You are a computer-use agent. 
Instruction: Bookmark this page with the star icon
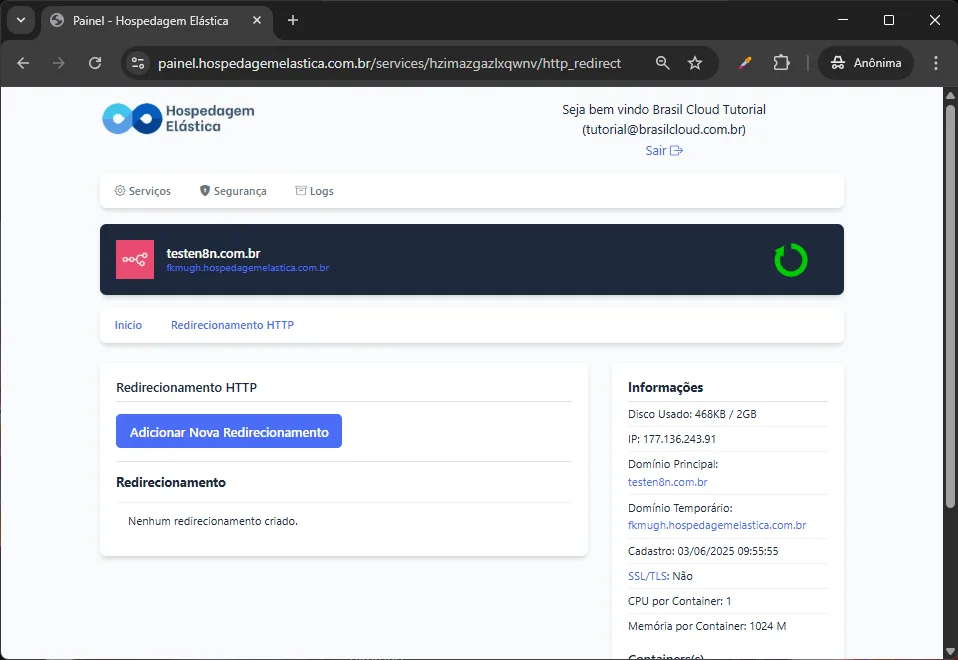click(695, 63)
